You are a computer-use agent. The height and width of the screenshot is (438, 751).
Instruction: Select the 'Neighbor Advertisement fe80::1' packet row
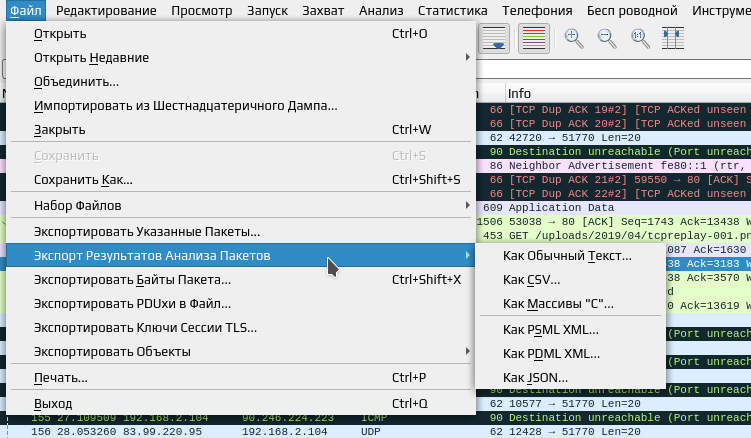(x=614, y=166)
